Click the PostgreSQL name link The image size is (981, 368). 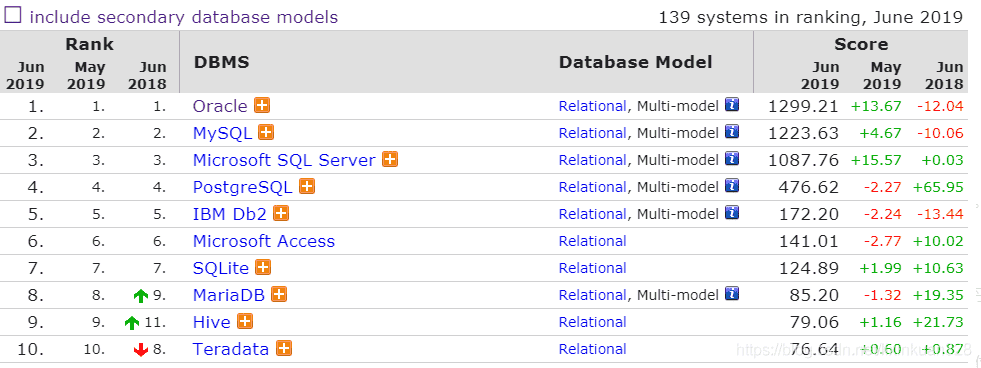click(243, 187)
